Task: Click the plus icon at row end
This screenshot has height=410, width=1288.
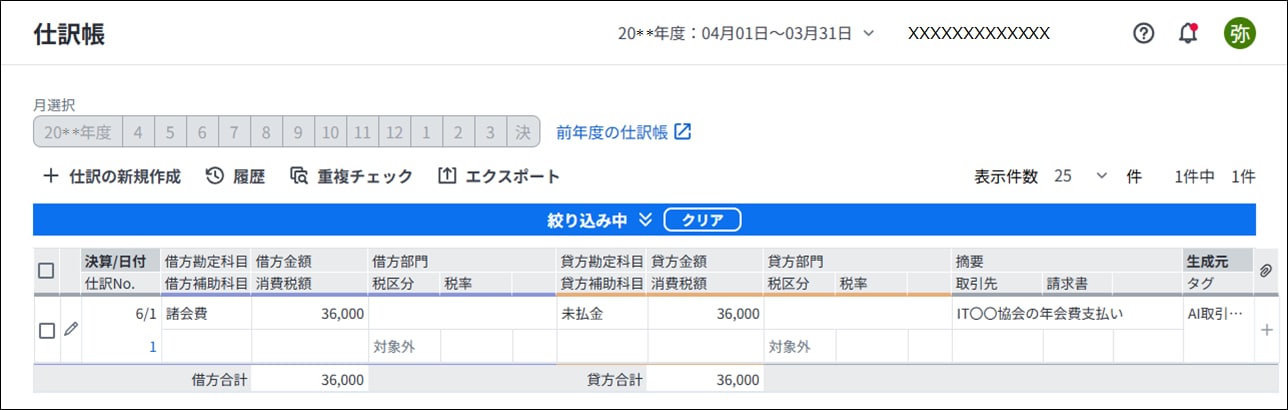Action: [1268, 330]
